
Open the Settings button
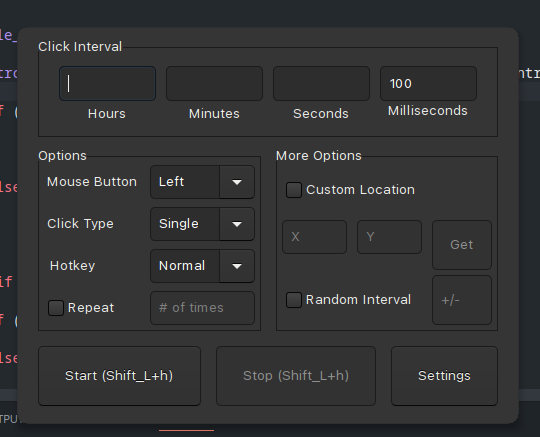(444, 376)
